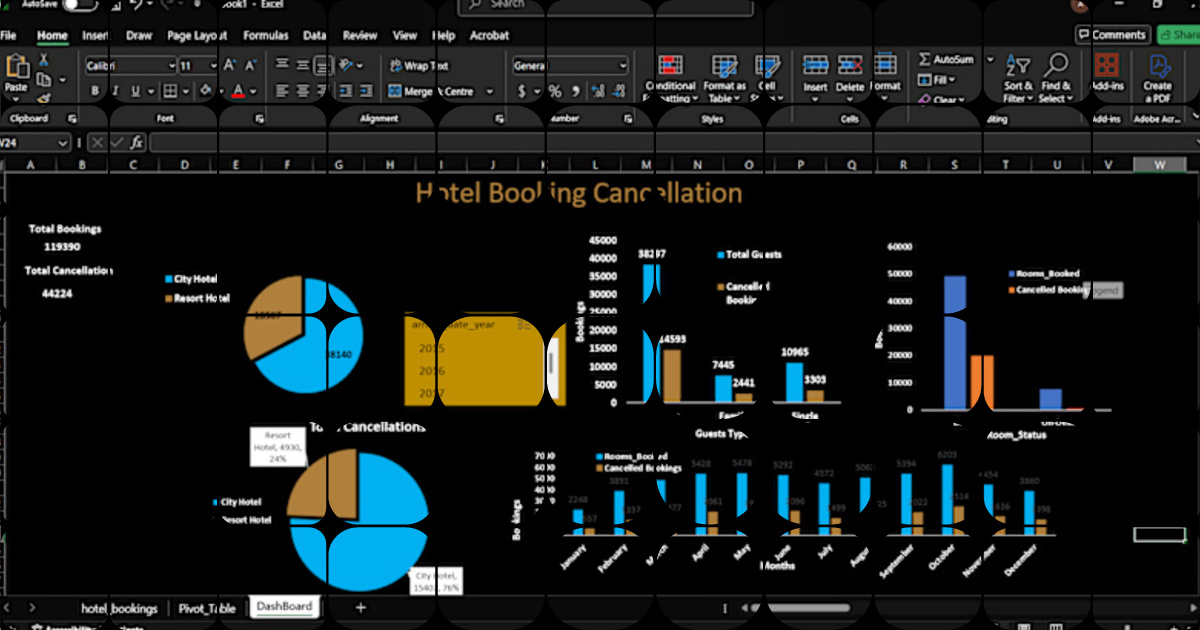
Task: Add a new sheet with plus button
Action: click(361, 607)
